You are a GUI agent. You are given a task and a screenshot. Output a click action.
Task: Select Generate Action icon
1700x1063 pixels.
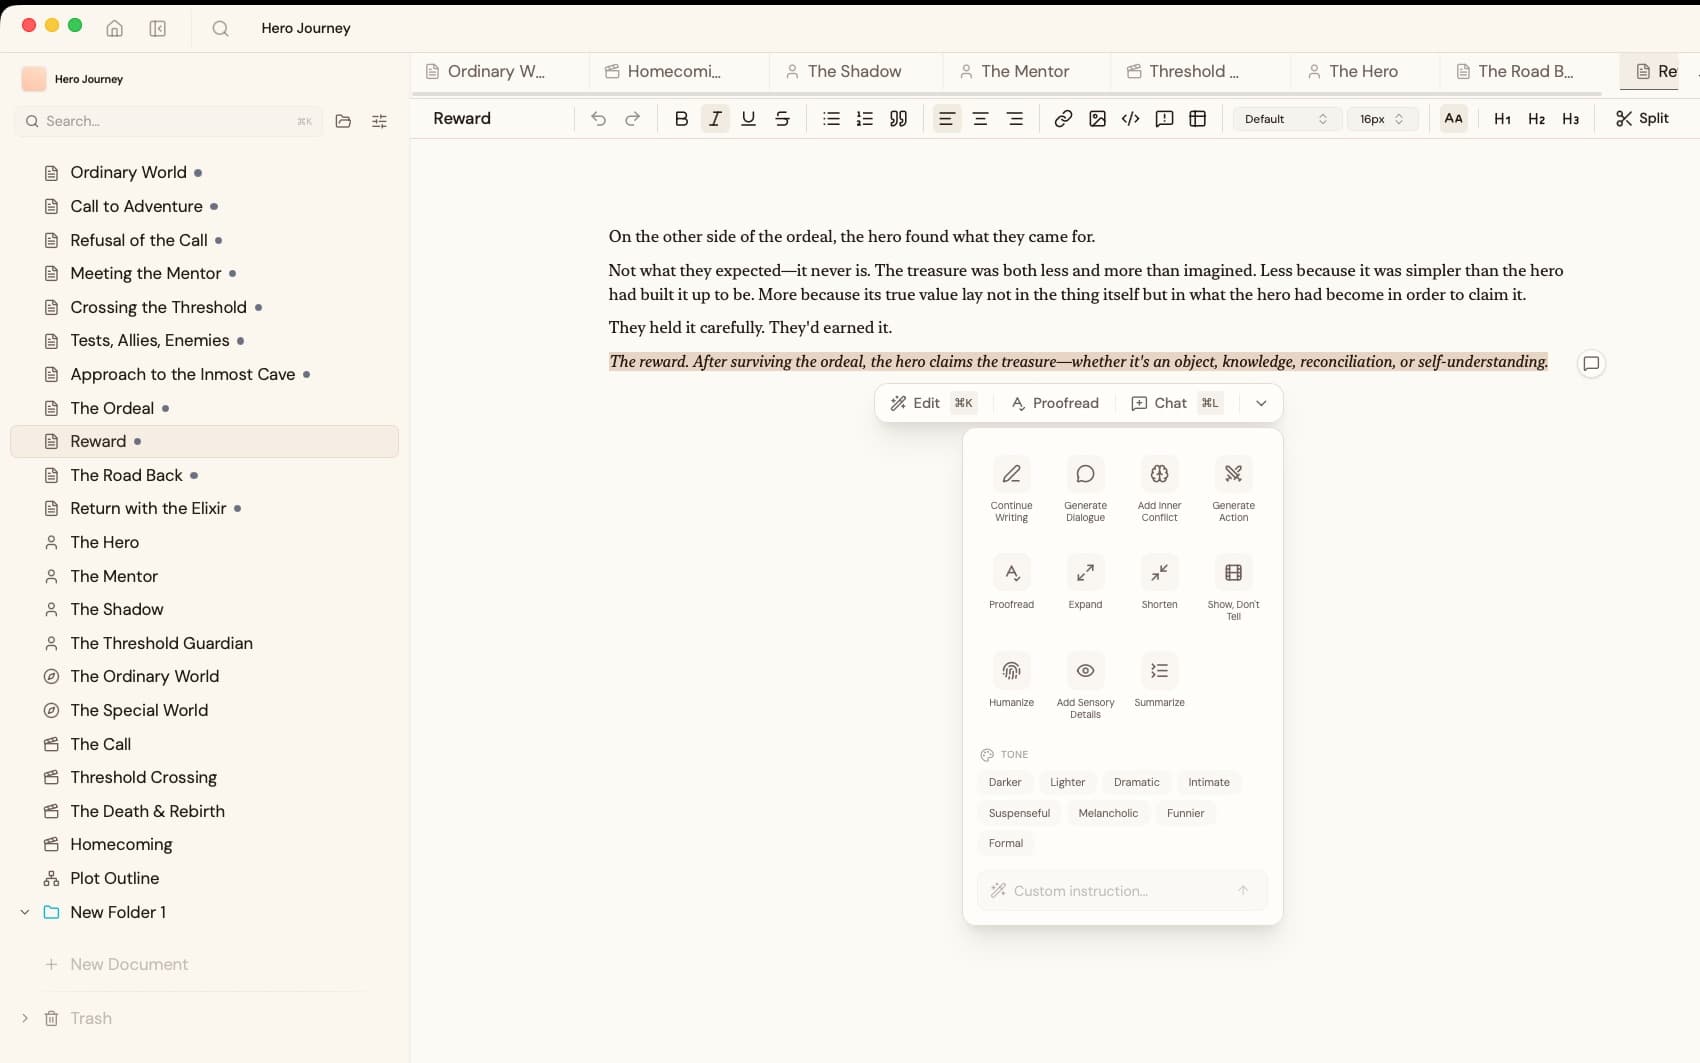[1233, 489]
